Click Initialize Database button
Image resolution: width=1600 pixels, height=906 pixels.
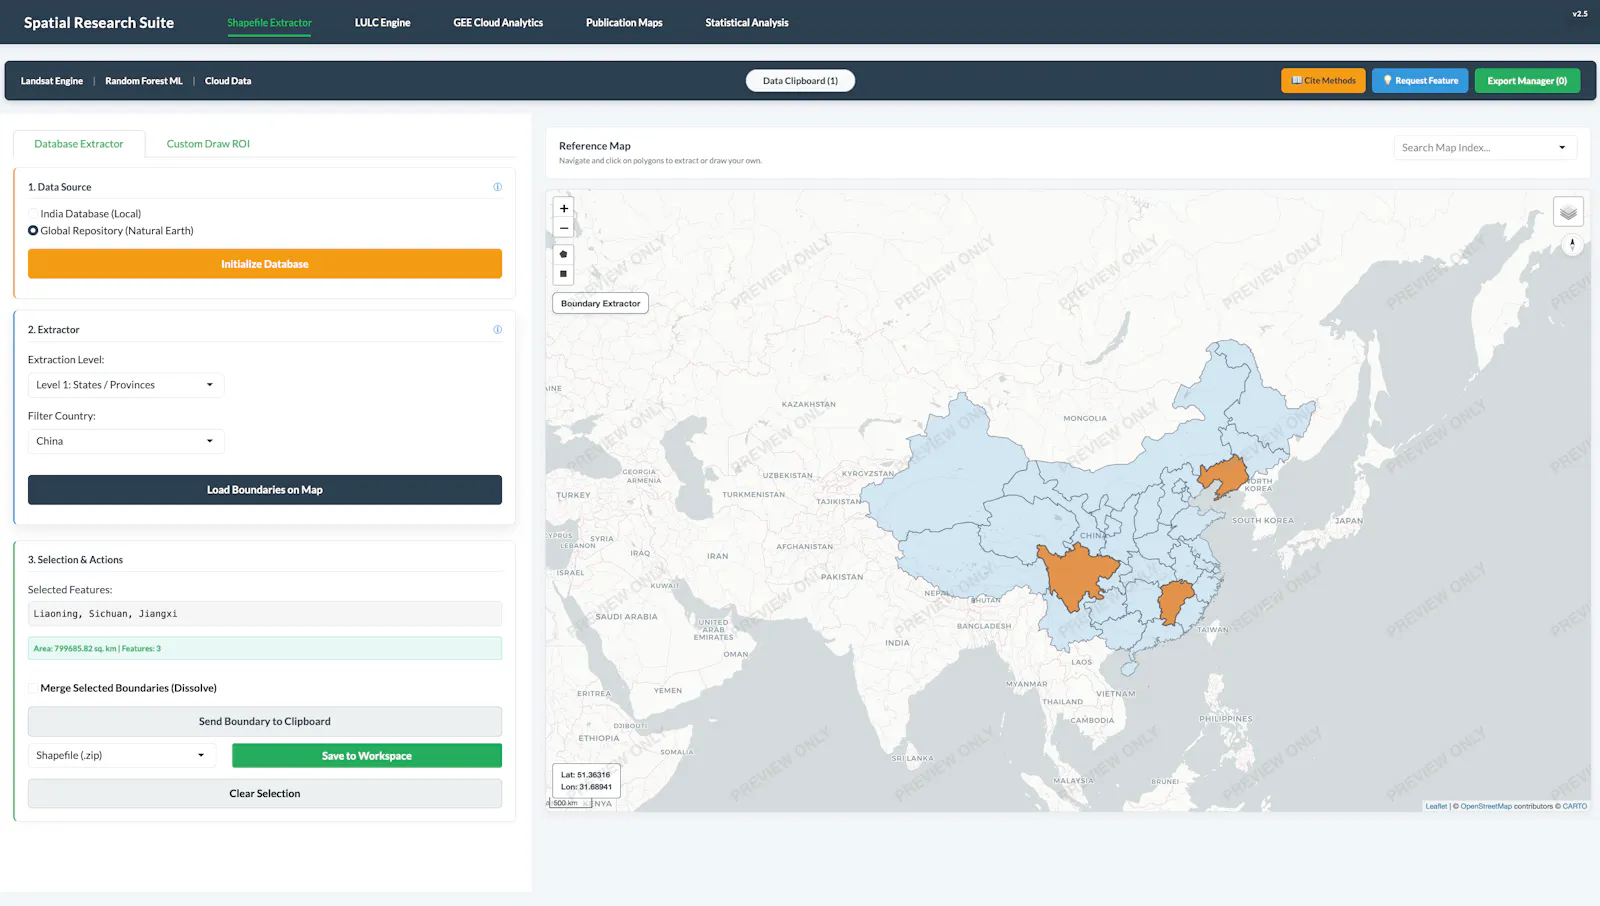265,264
